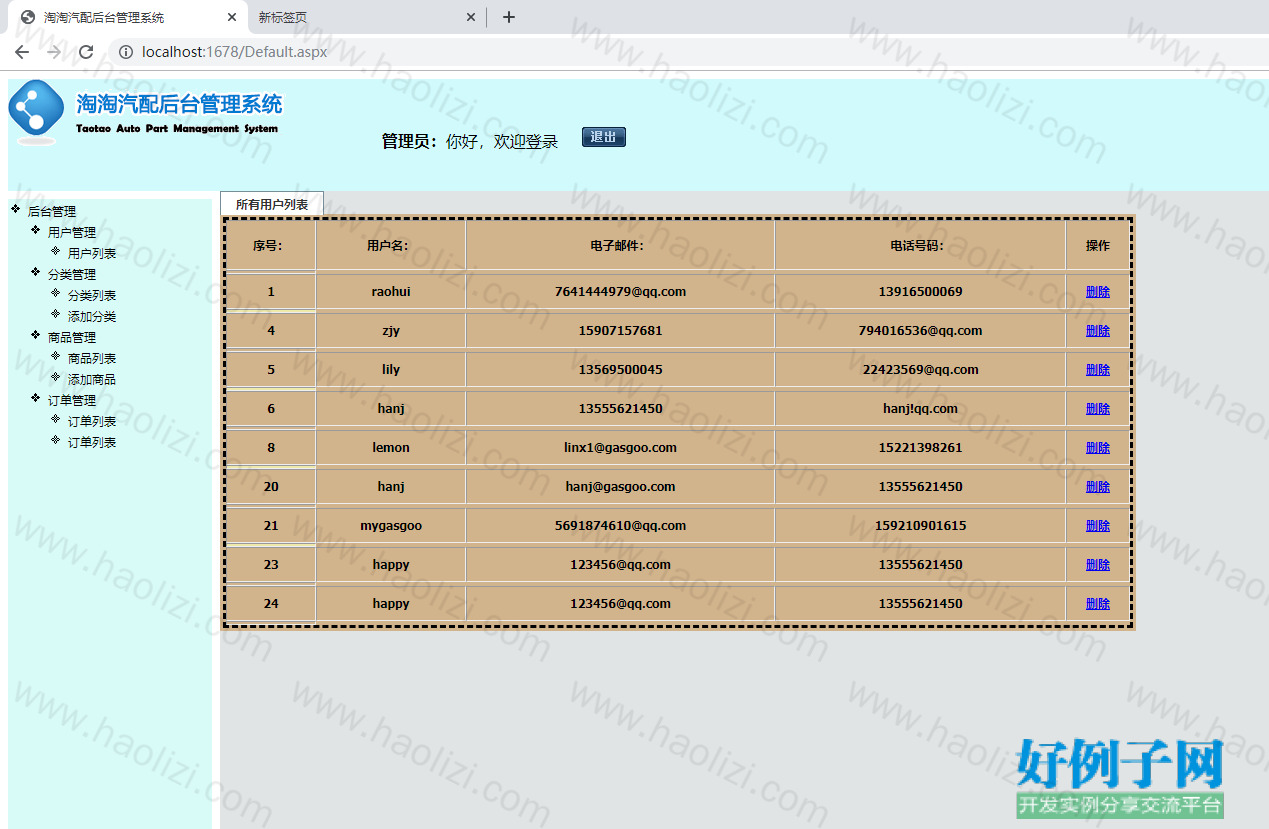Click the username cell mygasgoo
The height and width of the screenshot is (829, 1269).
point(391,526)
